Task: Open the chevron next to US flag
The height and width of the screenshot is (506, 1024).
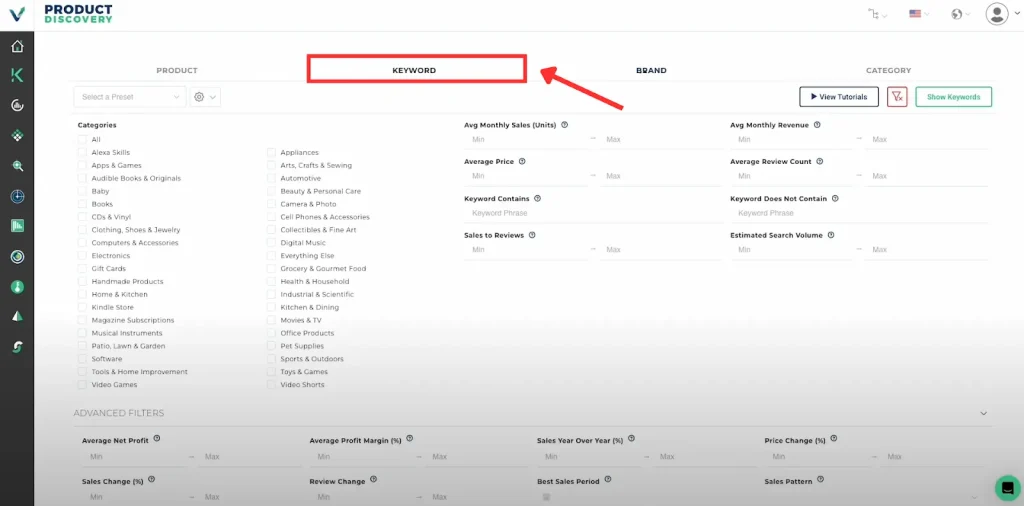Action: coord(927,14)
